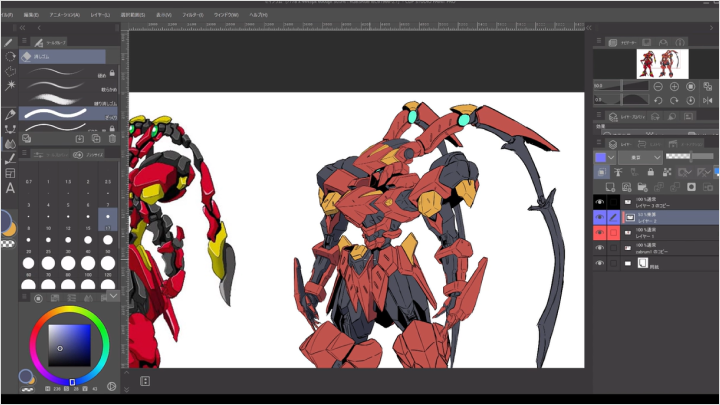Image resolution: width=720 pixels, height=405 pixels.
Task: Click transparent color checker swatch
Action: pos(8,244)
